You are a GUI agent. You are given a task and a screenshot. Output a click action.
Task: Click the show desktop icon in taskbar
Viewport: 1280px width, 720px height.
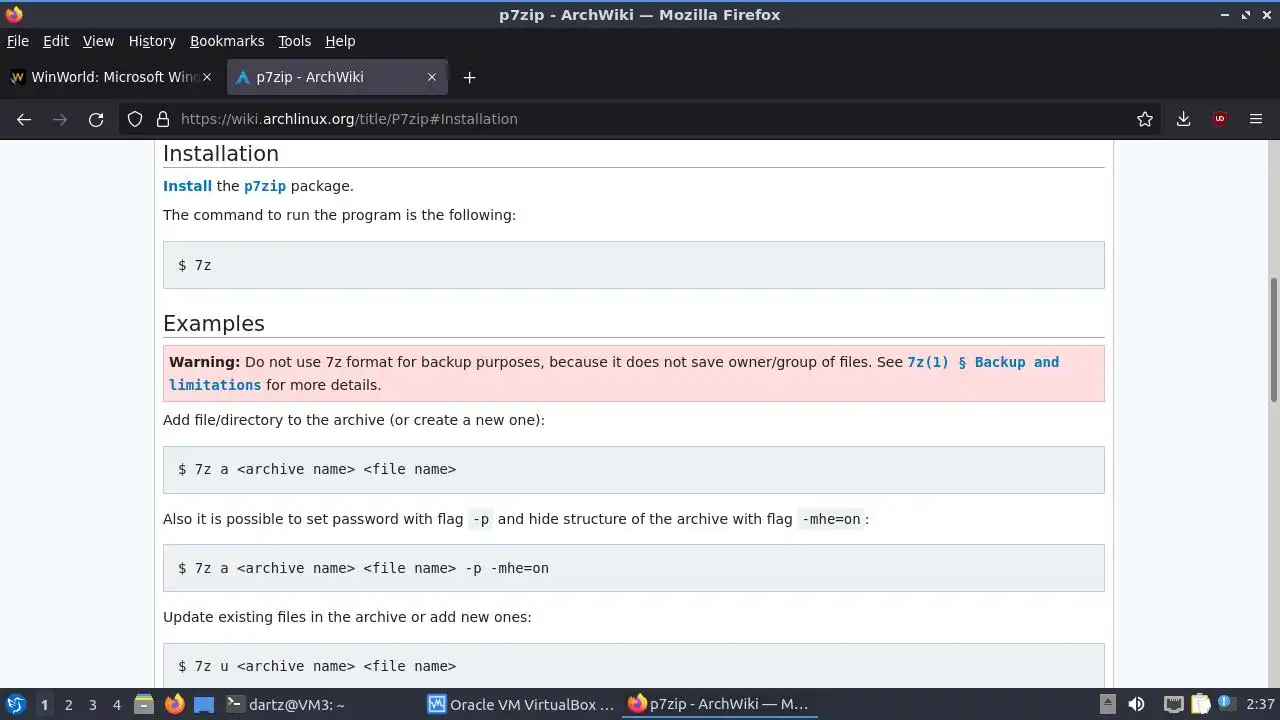click(x=204, y=704)
